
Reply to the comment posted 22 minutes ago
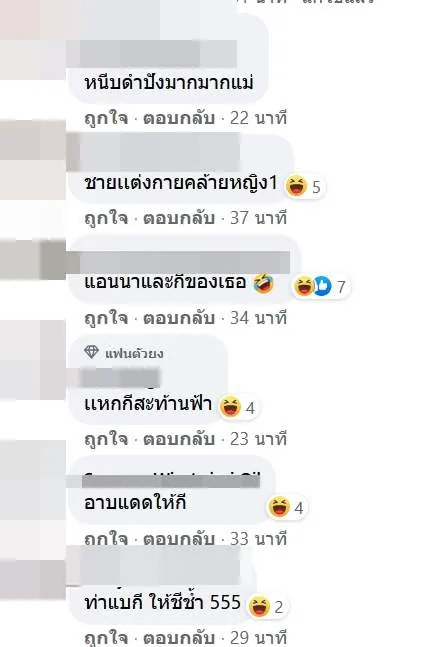(179, 118)
